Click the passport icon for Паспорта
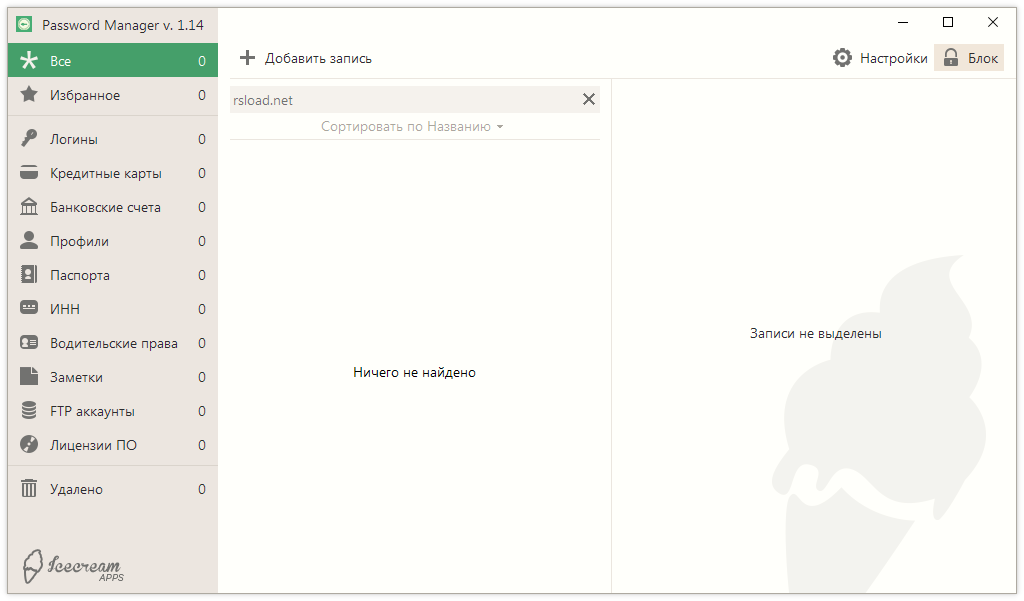This screenshot has height=601, width=1024. (x=29, y=274)
